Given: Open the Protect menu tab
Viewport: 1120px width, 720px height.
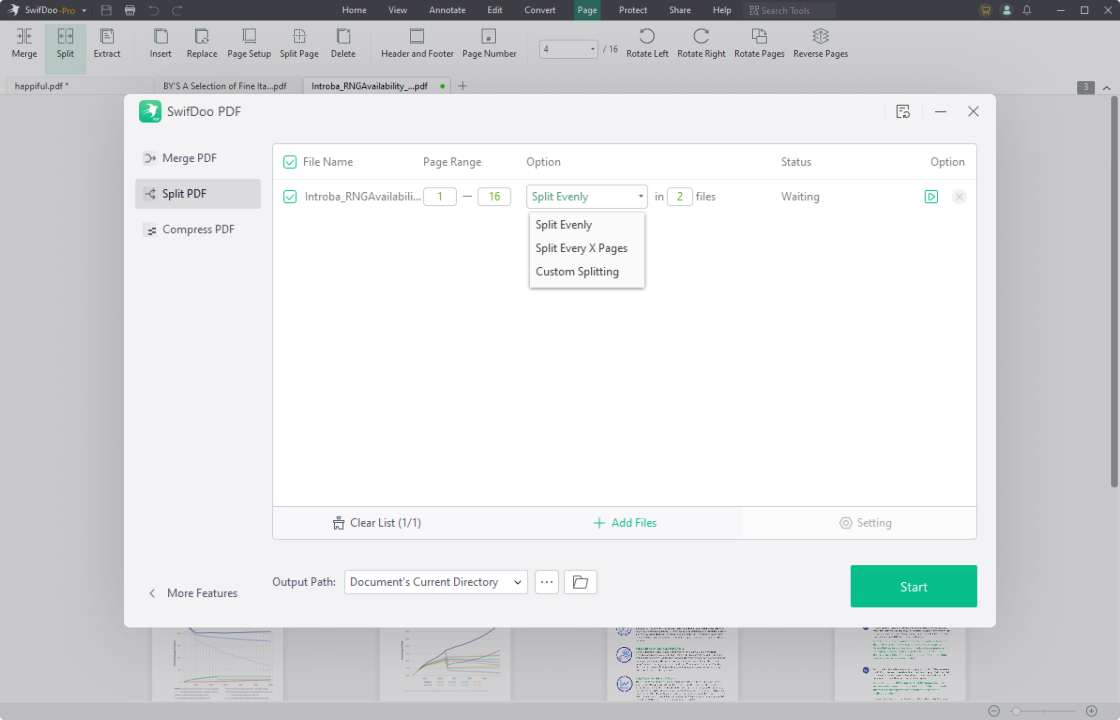Looking at the screenshot, I should 633,10.
